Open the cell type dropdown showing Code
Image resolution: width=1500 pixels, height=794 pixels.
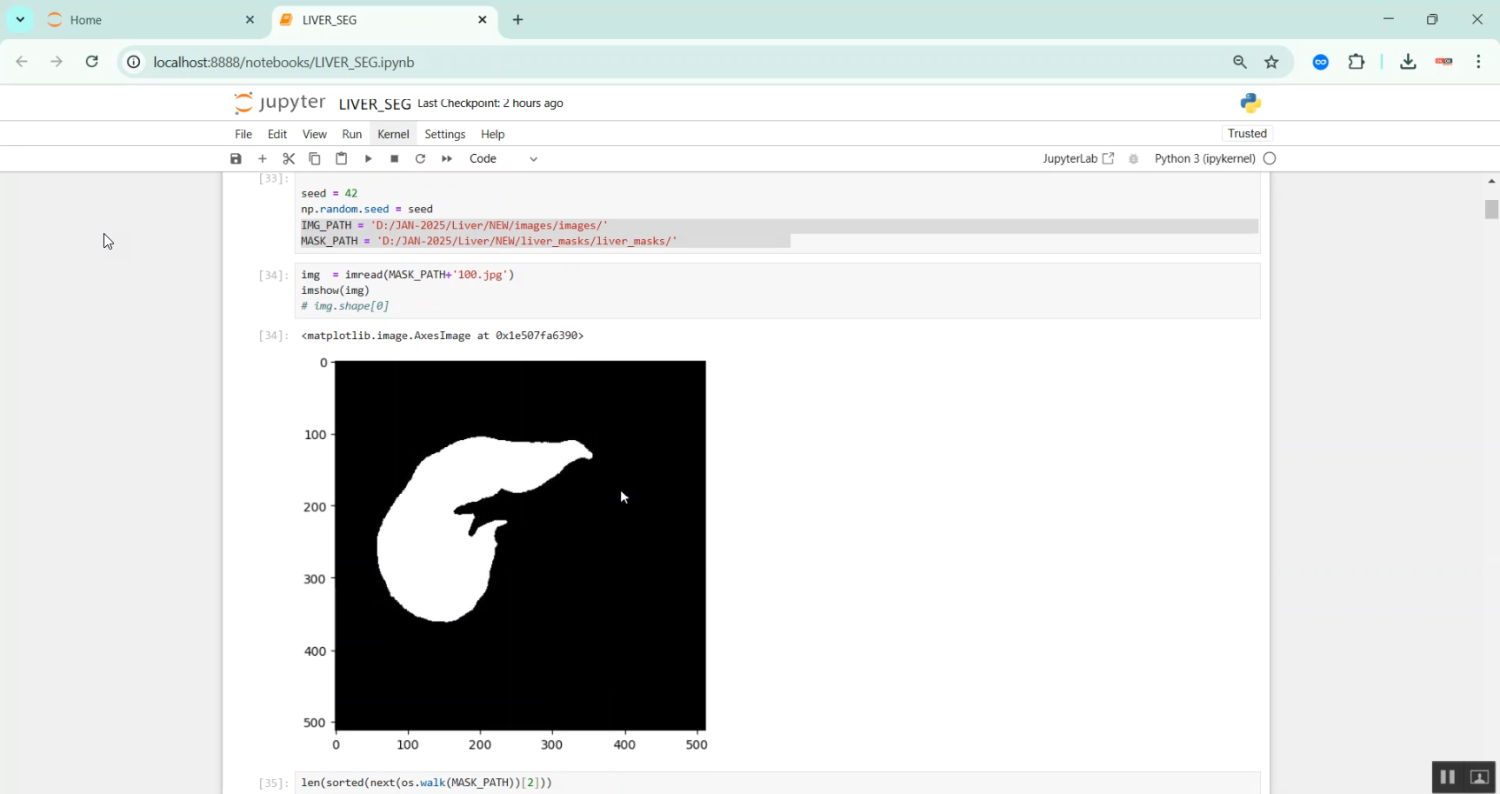click(x=503, y=159)
